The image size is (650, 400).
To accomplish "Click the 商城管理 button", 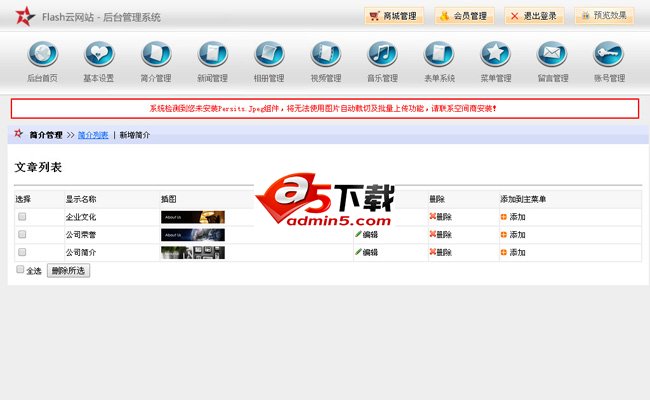I will tap(394, 16).
